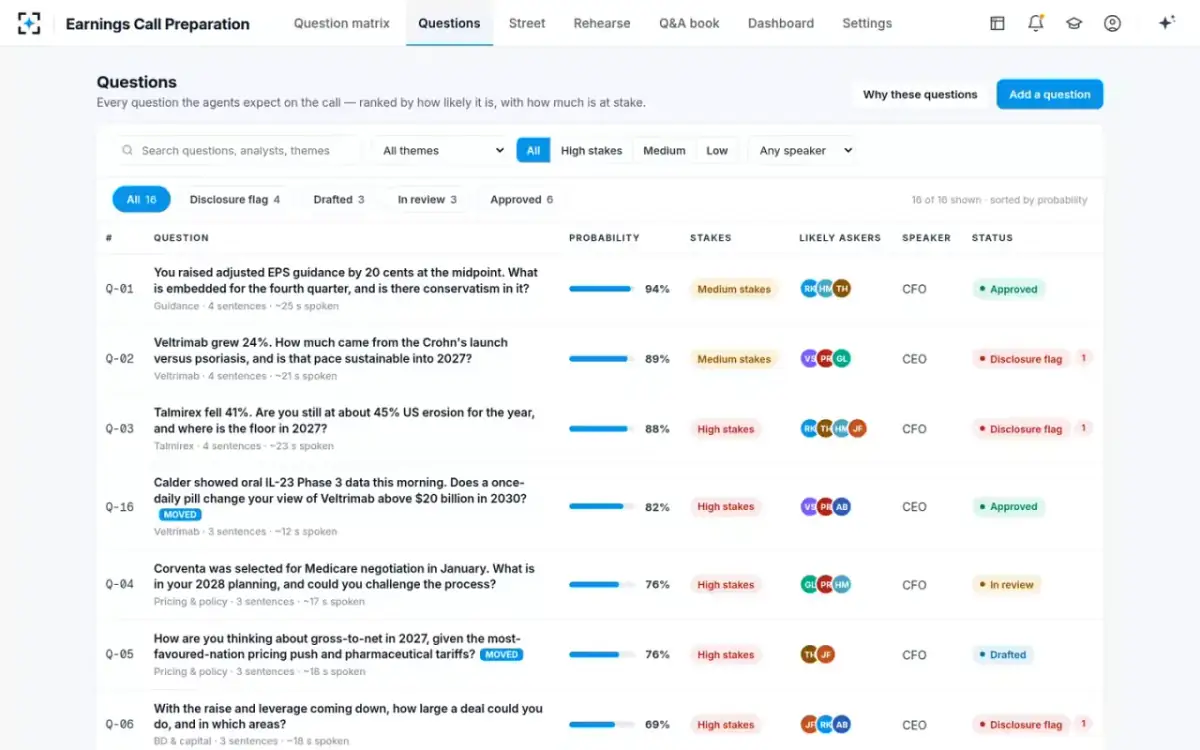The image size is (1200, 750).
Task: Switch to the Question matrix tab
Action: tap(342, 23)
